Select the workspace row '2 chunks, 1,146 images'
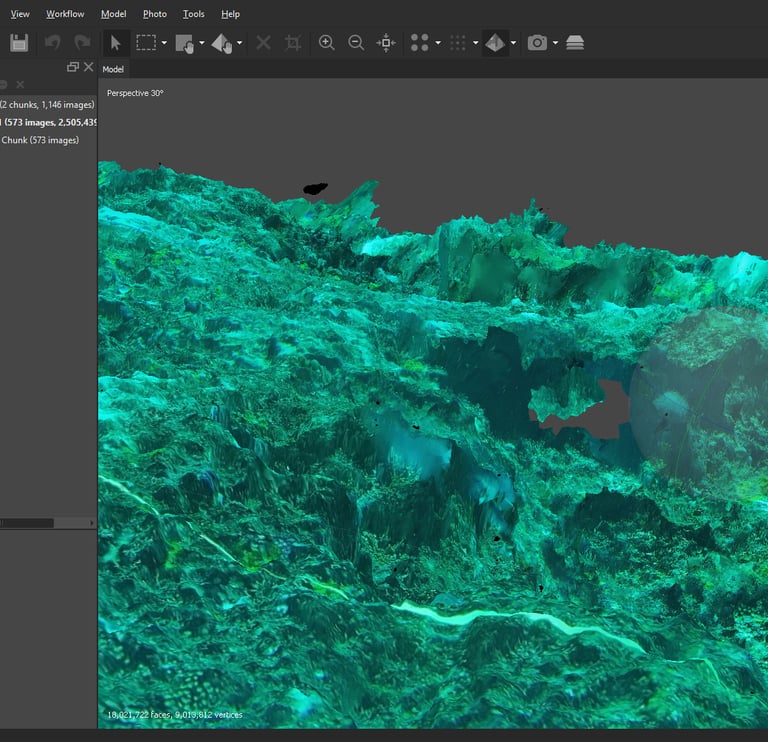 coord(48,105)
